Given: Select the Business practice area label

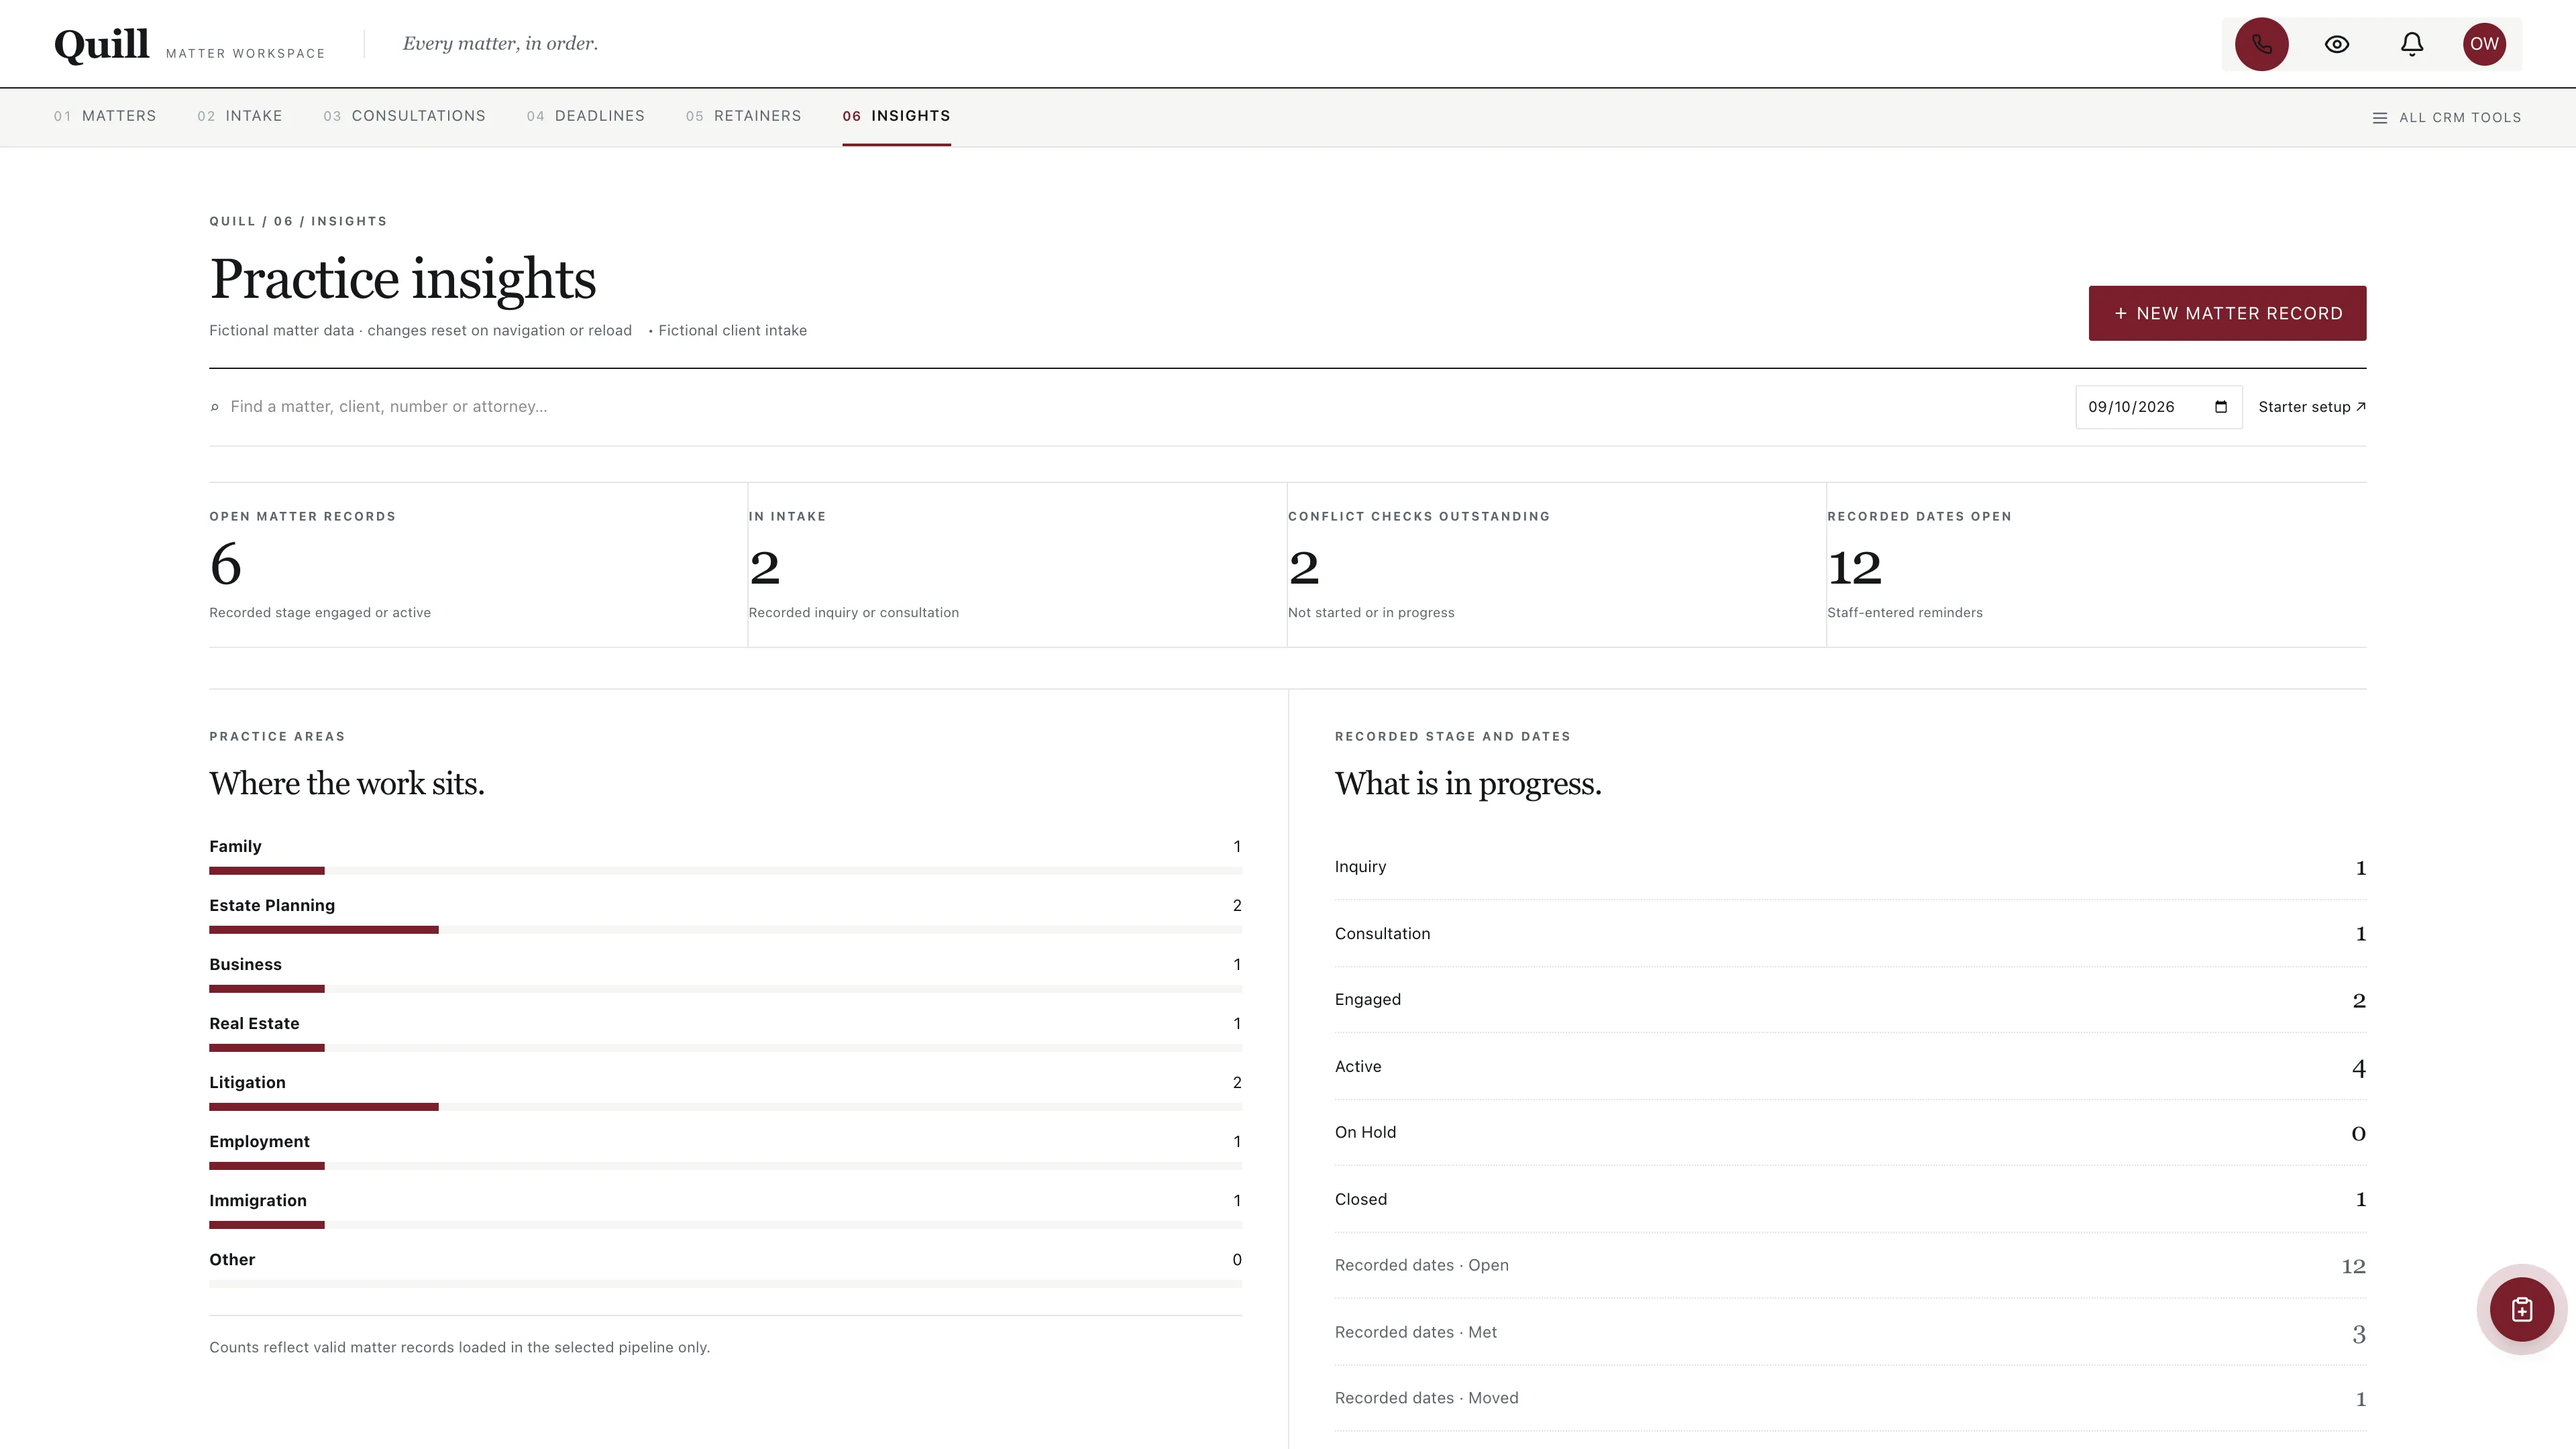Looking at the screenshot, I should pyautogui.click(x=245, y=965).
